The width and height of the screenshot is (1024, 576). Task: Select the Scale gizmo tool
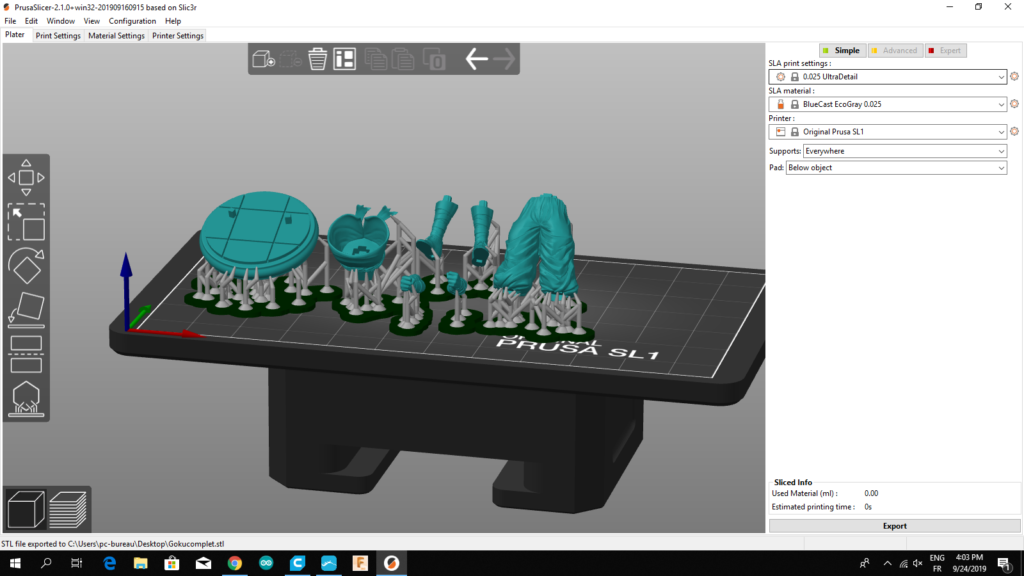(x=26, y=222)
